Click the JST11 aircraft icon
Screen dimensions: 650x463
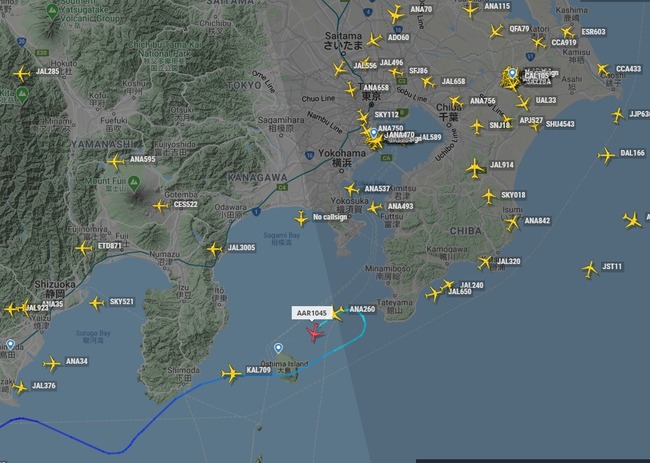click(589, 269)
